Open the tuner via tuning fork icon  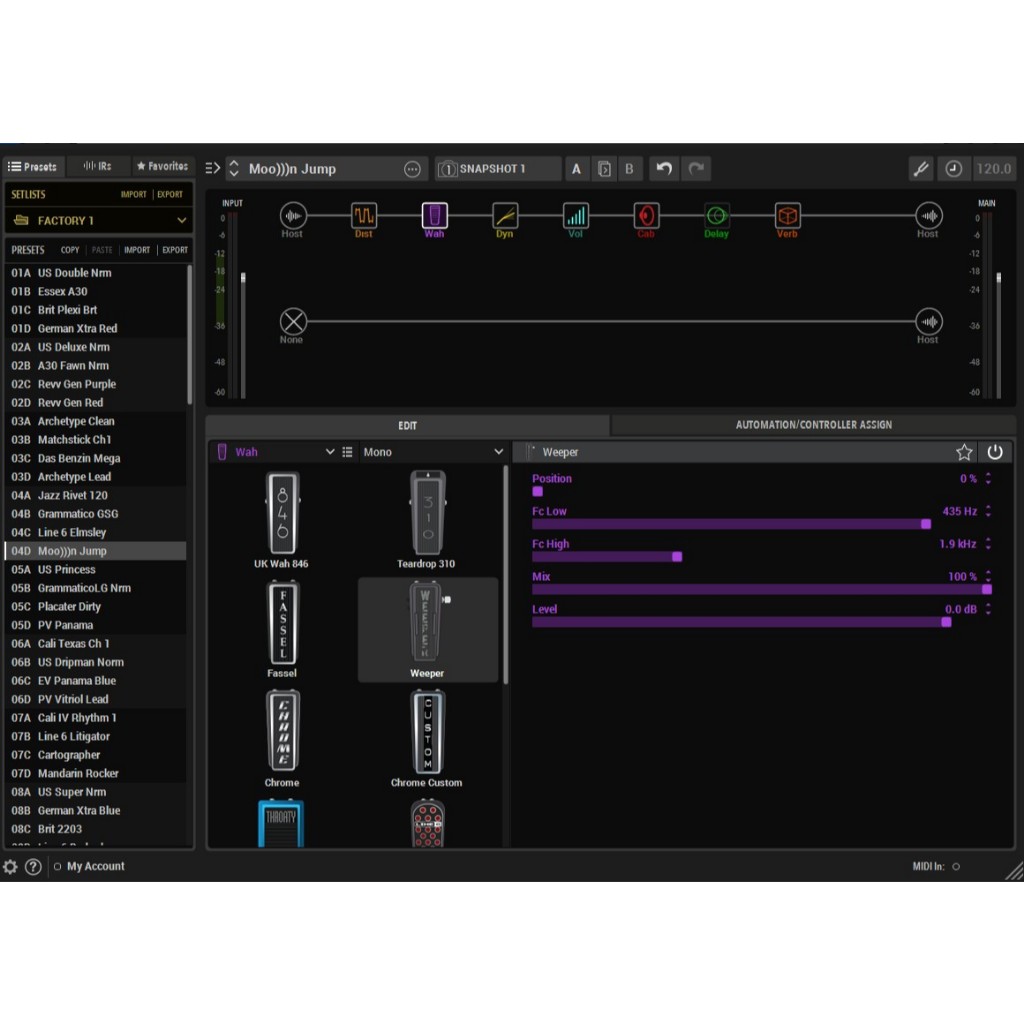921,169
